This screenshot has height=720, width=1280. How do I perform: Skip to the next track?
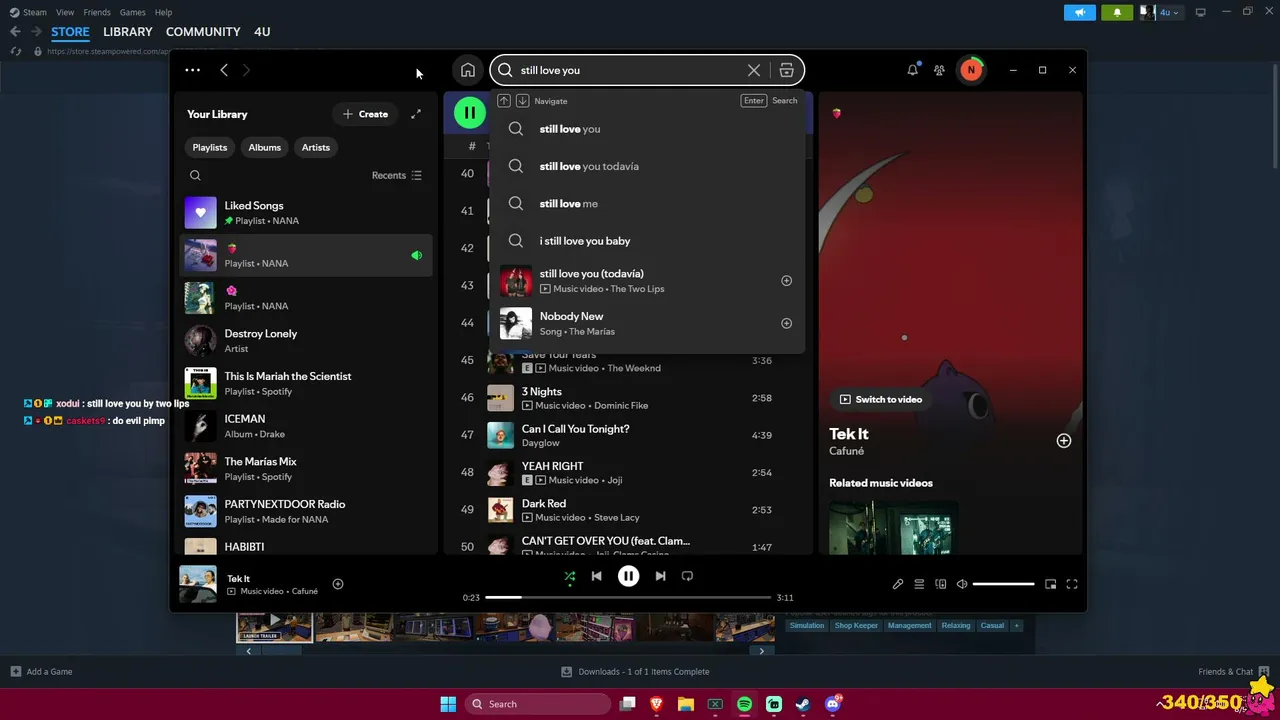(660, 576)
